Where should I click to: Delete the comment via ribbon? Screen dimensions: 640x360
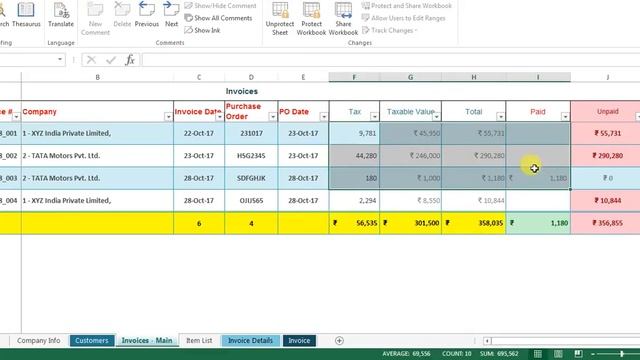[x=122, y=15]
